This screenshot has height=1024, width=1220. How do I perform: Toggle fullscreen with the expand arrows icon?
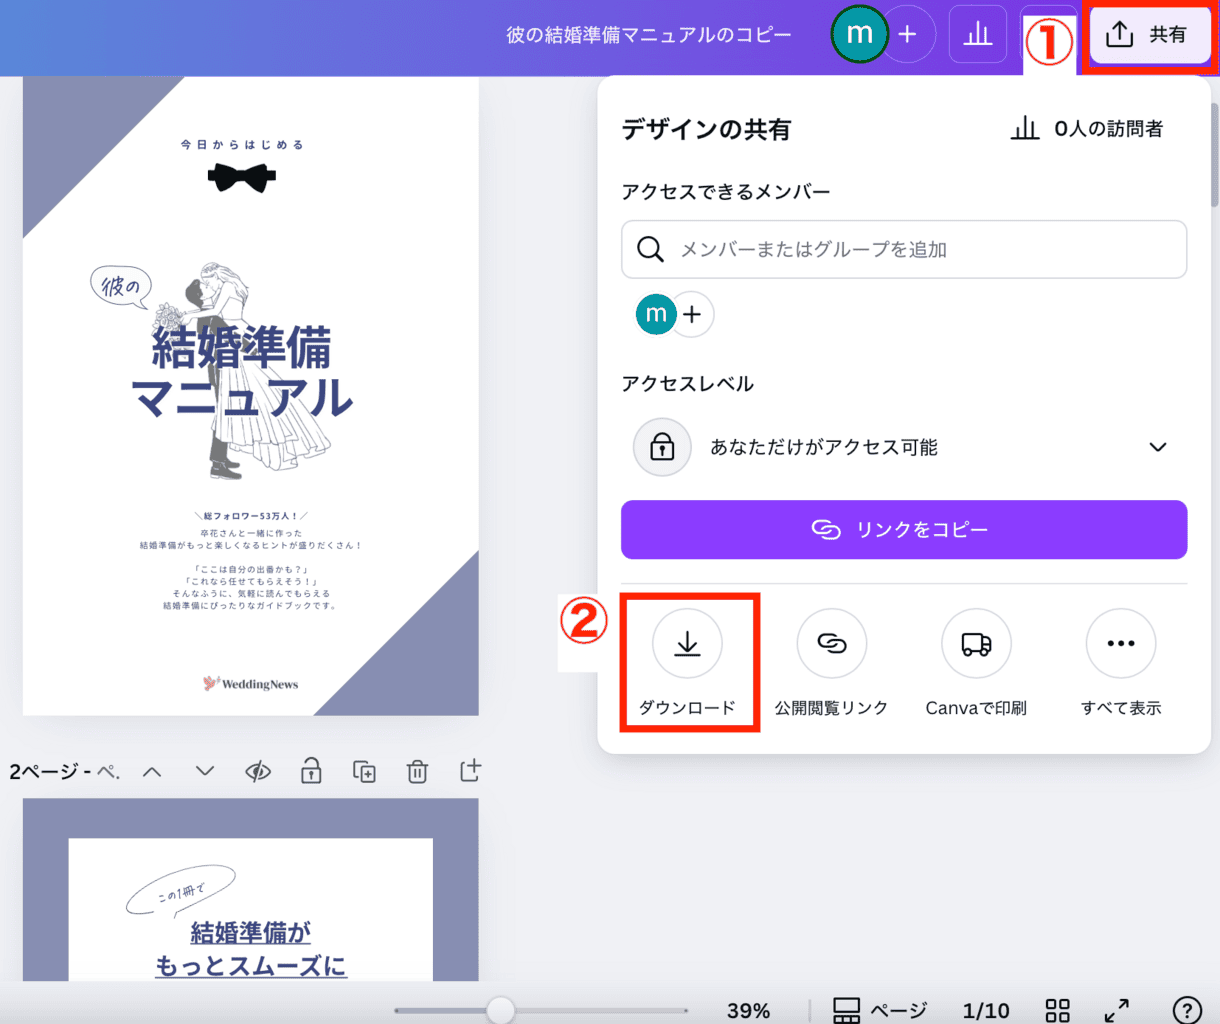pos(1116,1010)
